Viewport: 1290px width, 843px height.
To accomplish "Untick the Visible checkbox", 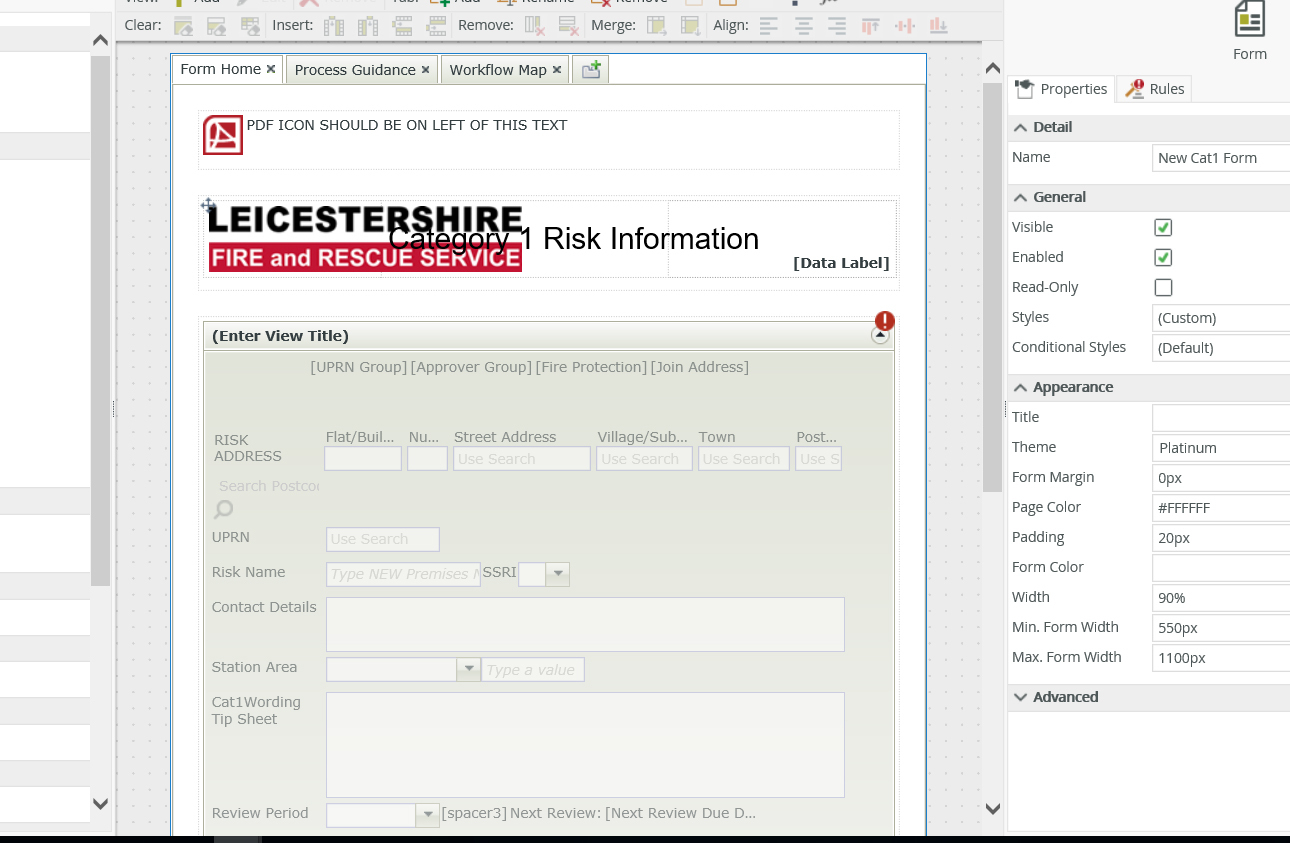I will coord(1163,227).
